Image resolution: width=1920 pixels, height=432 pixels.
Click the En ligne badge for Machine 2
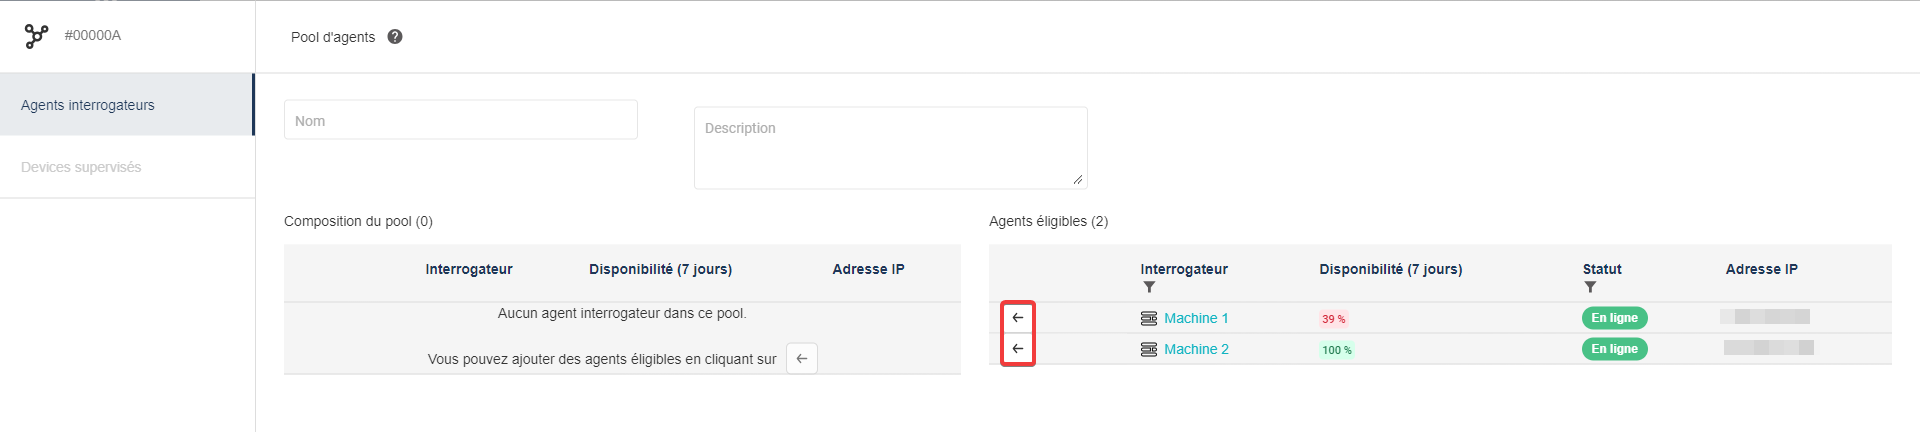[x=1614, y=349]
